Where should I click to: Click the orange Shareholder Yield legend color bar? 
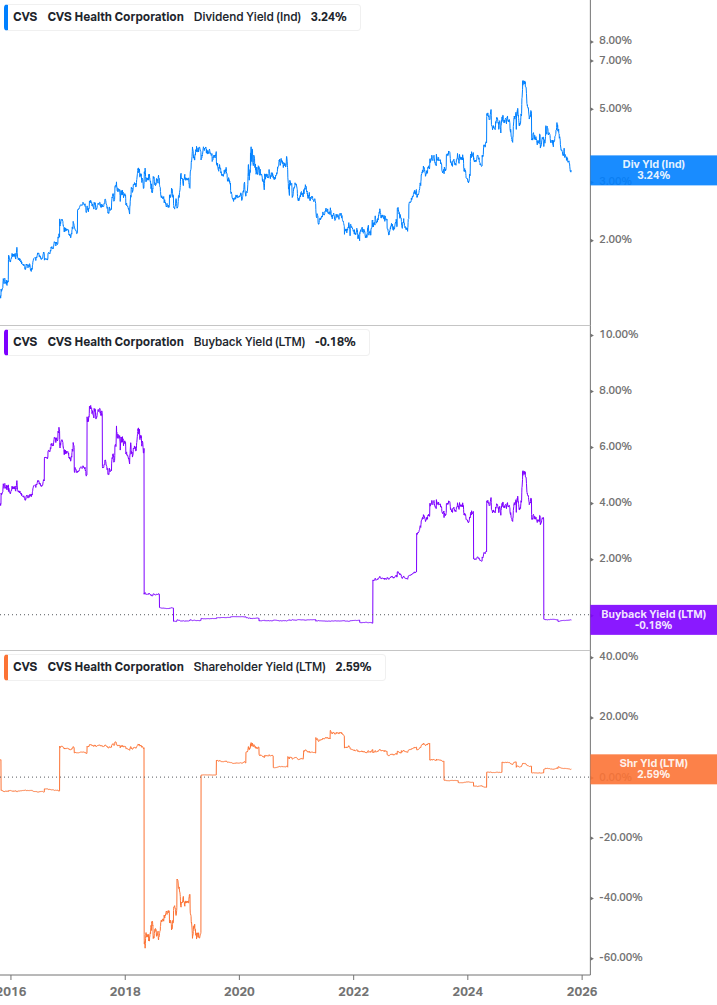click(x=4, y=667)
